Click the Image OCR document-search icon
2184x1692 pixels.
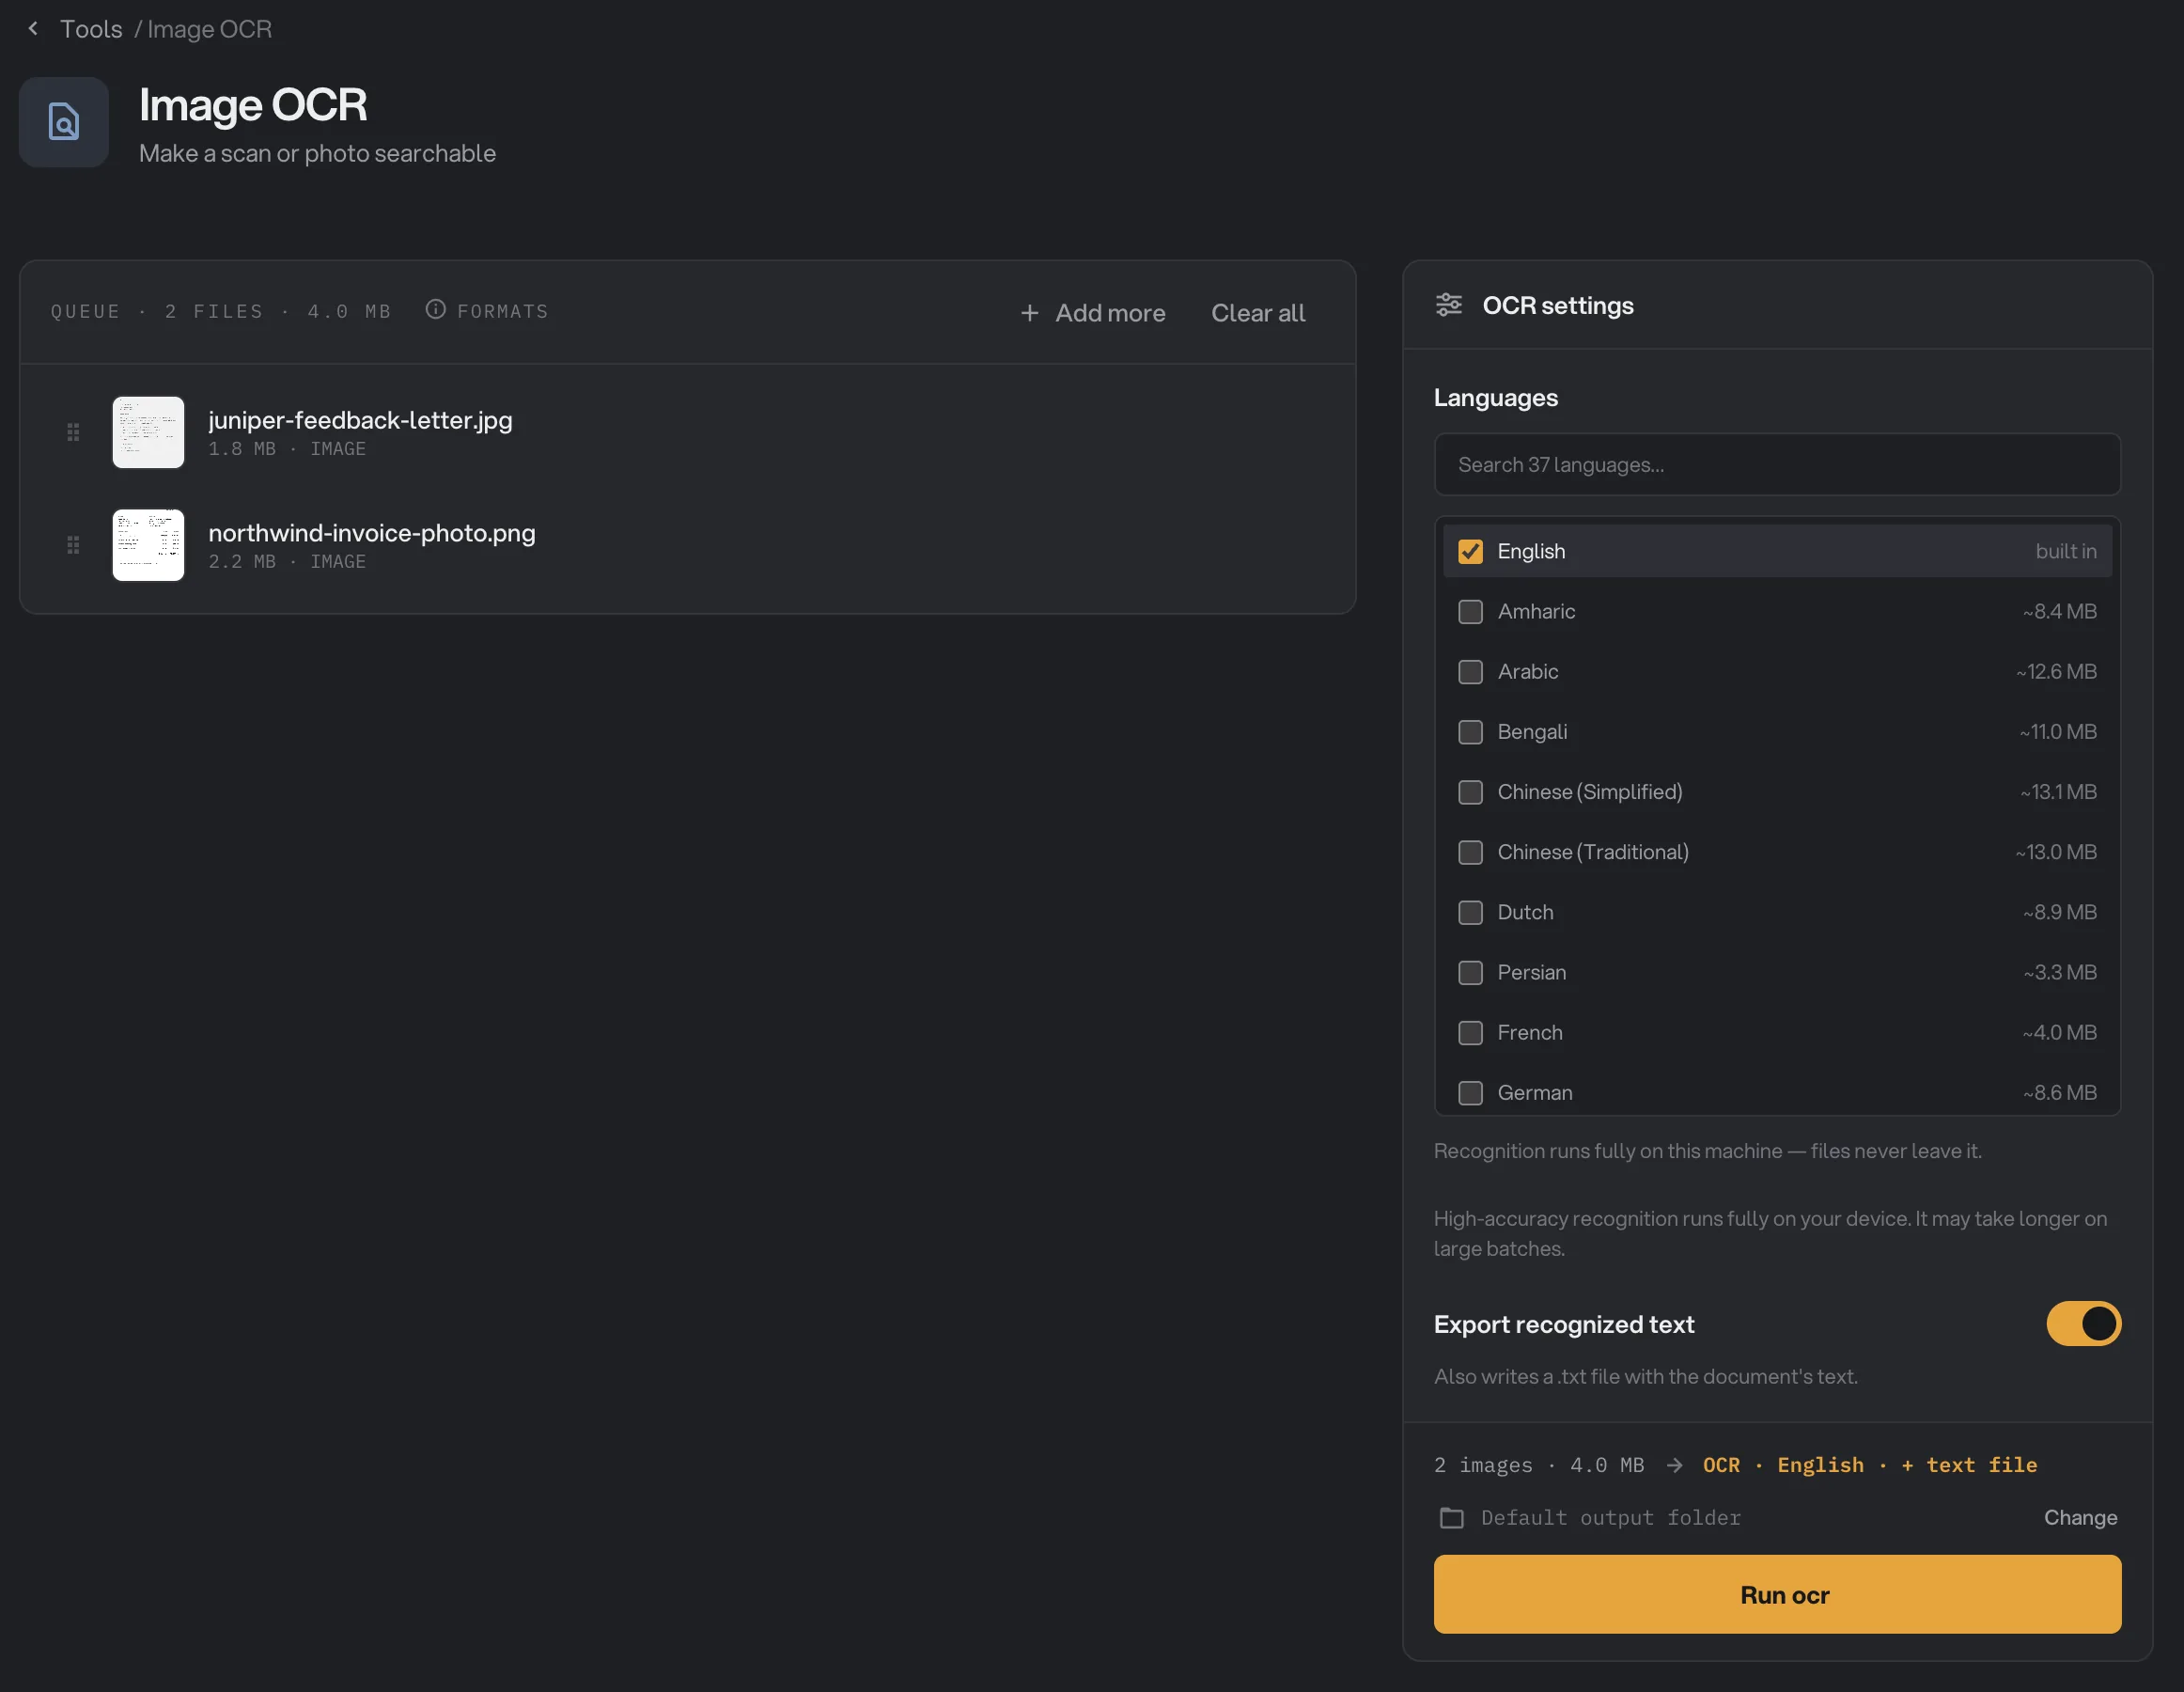coord(64,122)
